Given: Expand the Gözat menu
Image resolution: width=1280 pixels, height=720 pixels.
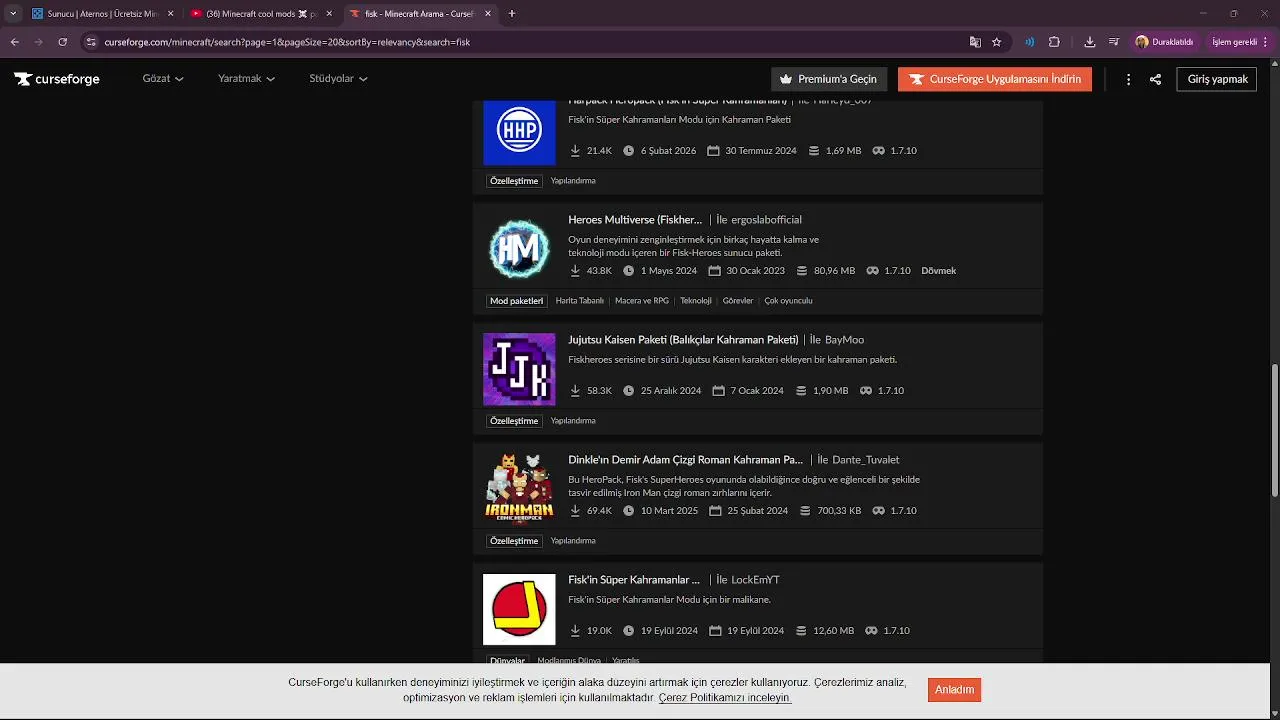Looking at the screenshot, I should coord(163,79).
